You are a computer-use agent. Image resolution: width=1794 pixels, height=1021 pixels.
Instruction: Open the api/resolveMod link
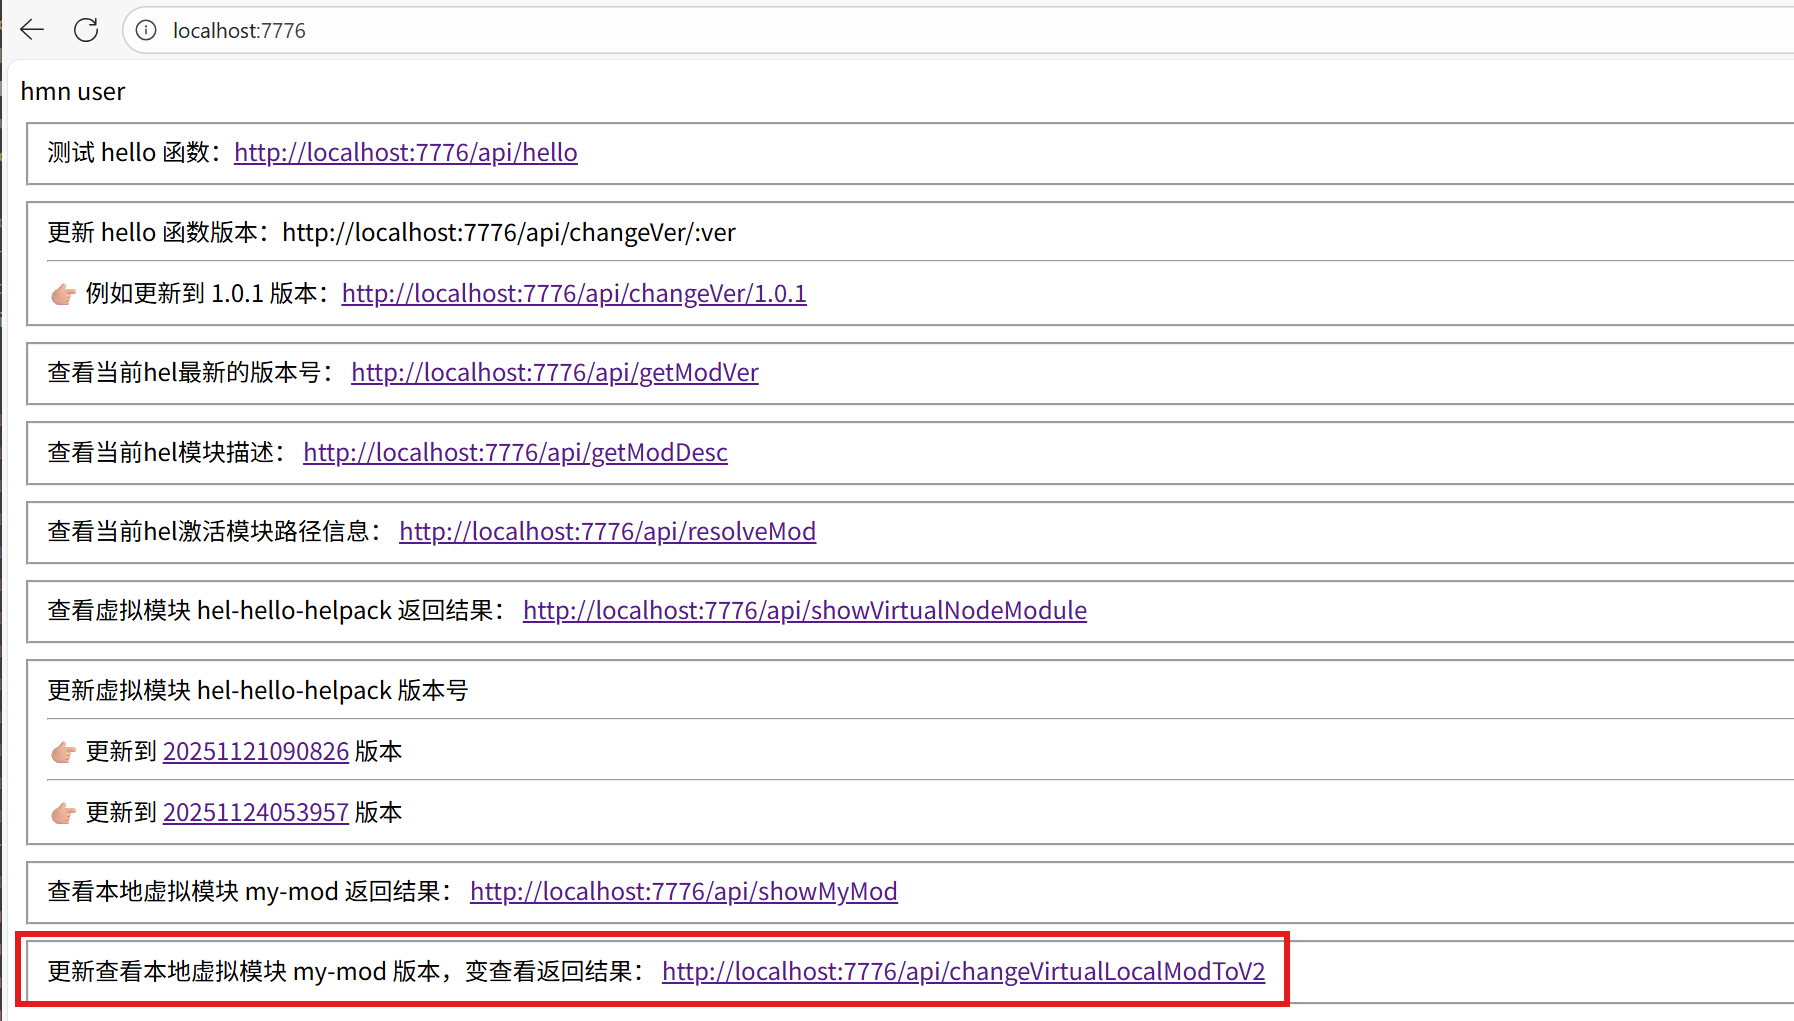pyautogui.click(x=607, y=532)
